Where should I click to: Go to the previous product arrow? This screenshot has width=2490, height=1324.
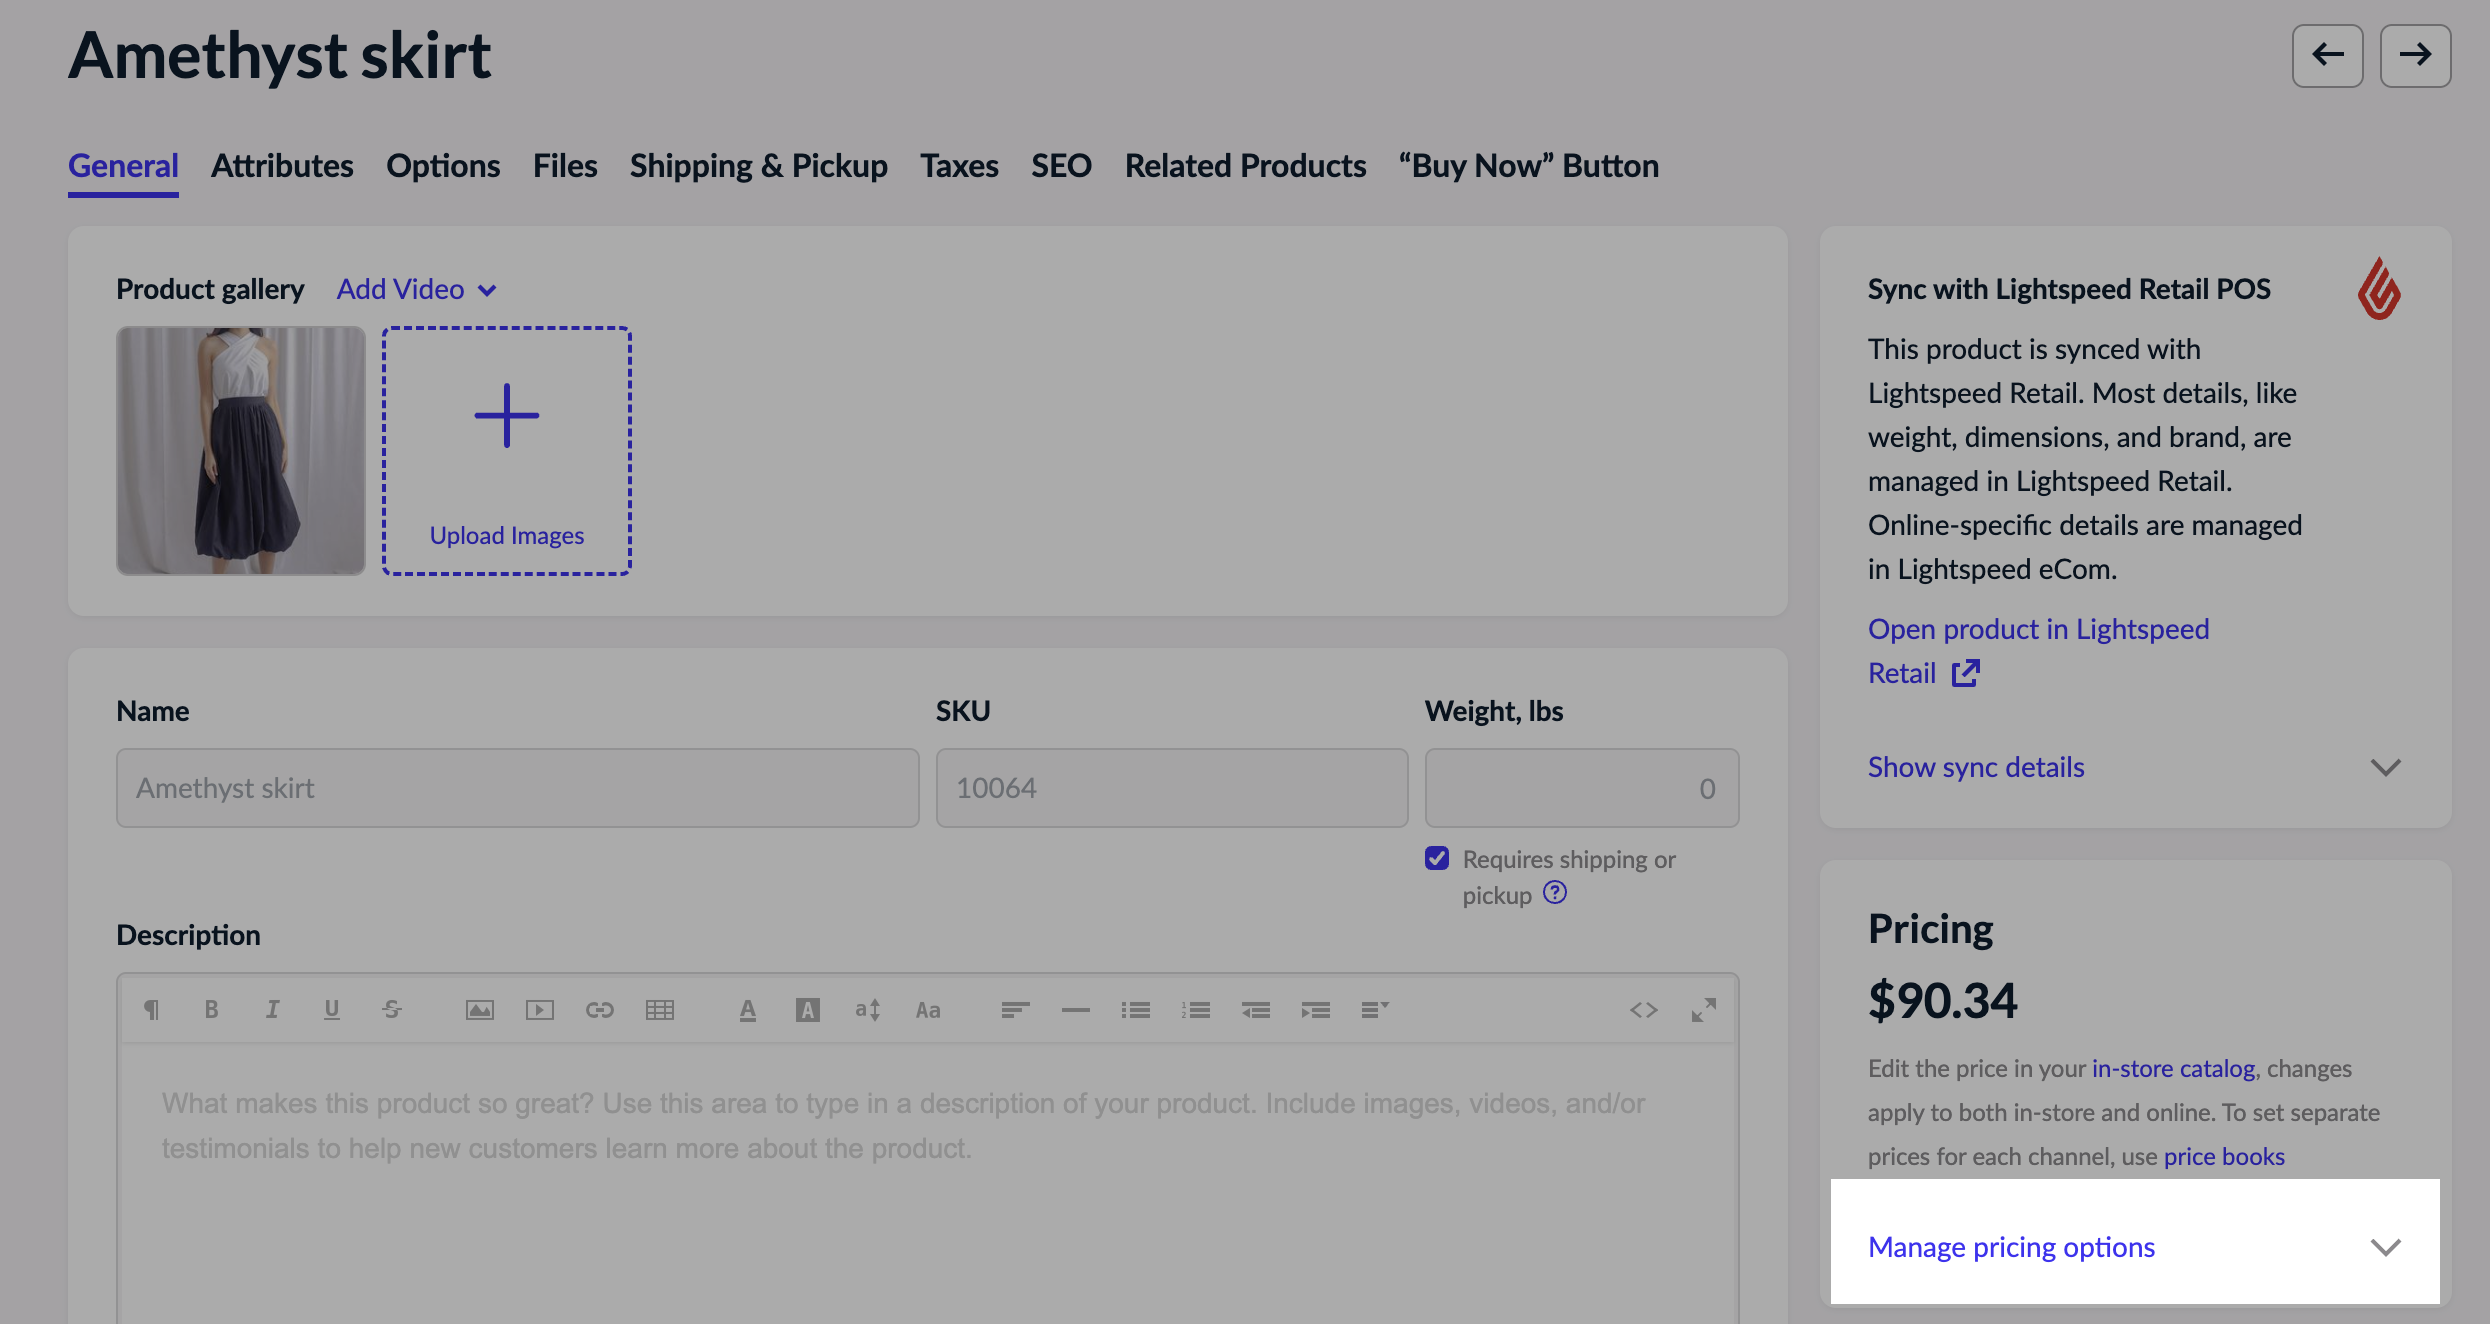[2327, 56]
